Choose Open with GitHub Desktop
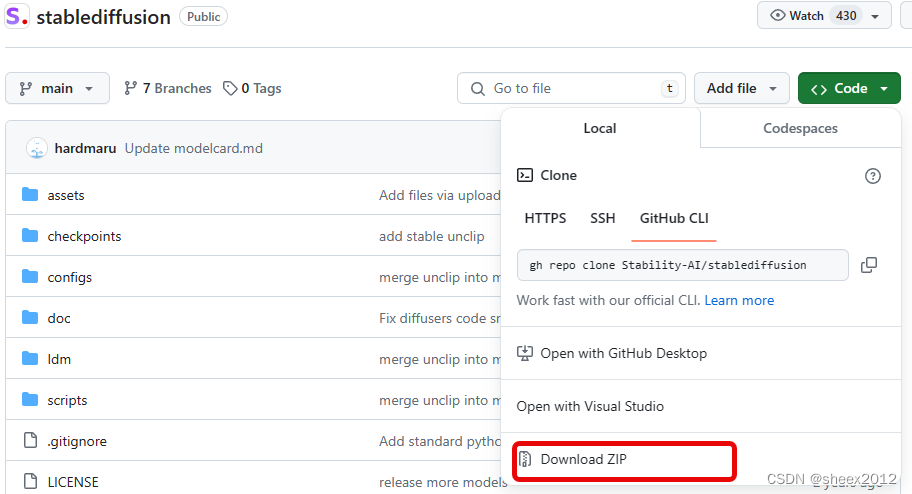 point(623,353)
